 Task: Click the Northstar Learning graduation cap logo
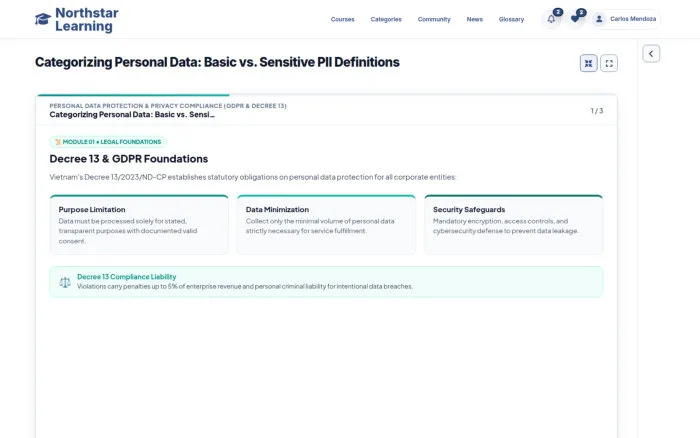pos(43,19)
